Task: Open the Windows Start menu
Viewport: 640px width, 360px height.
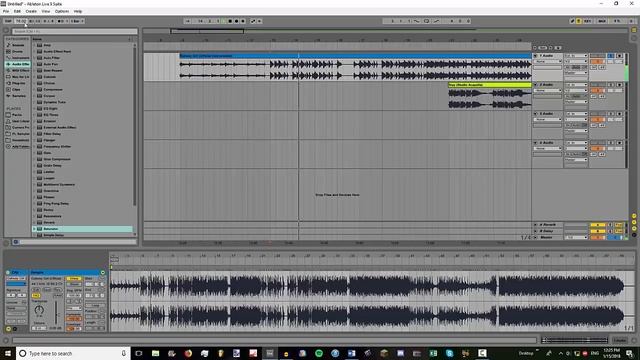Action: [x=7, y=353]
